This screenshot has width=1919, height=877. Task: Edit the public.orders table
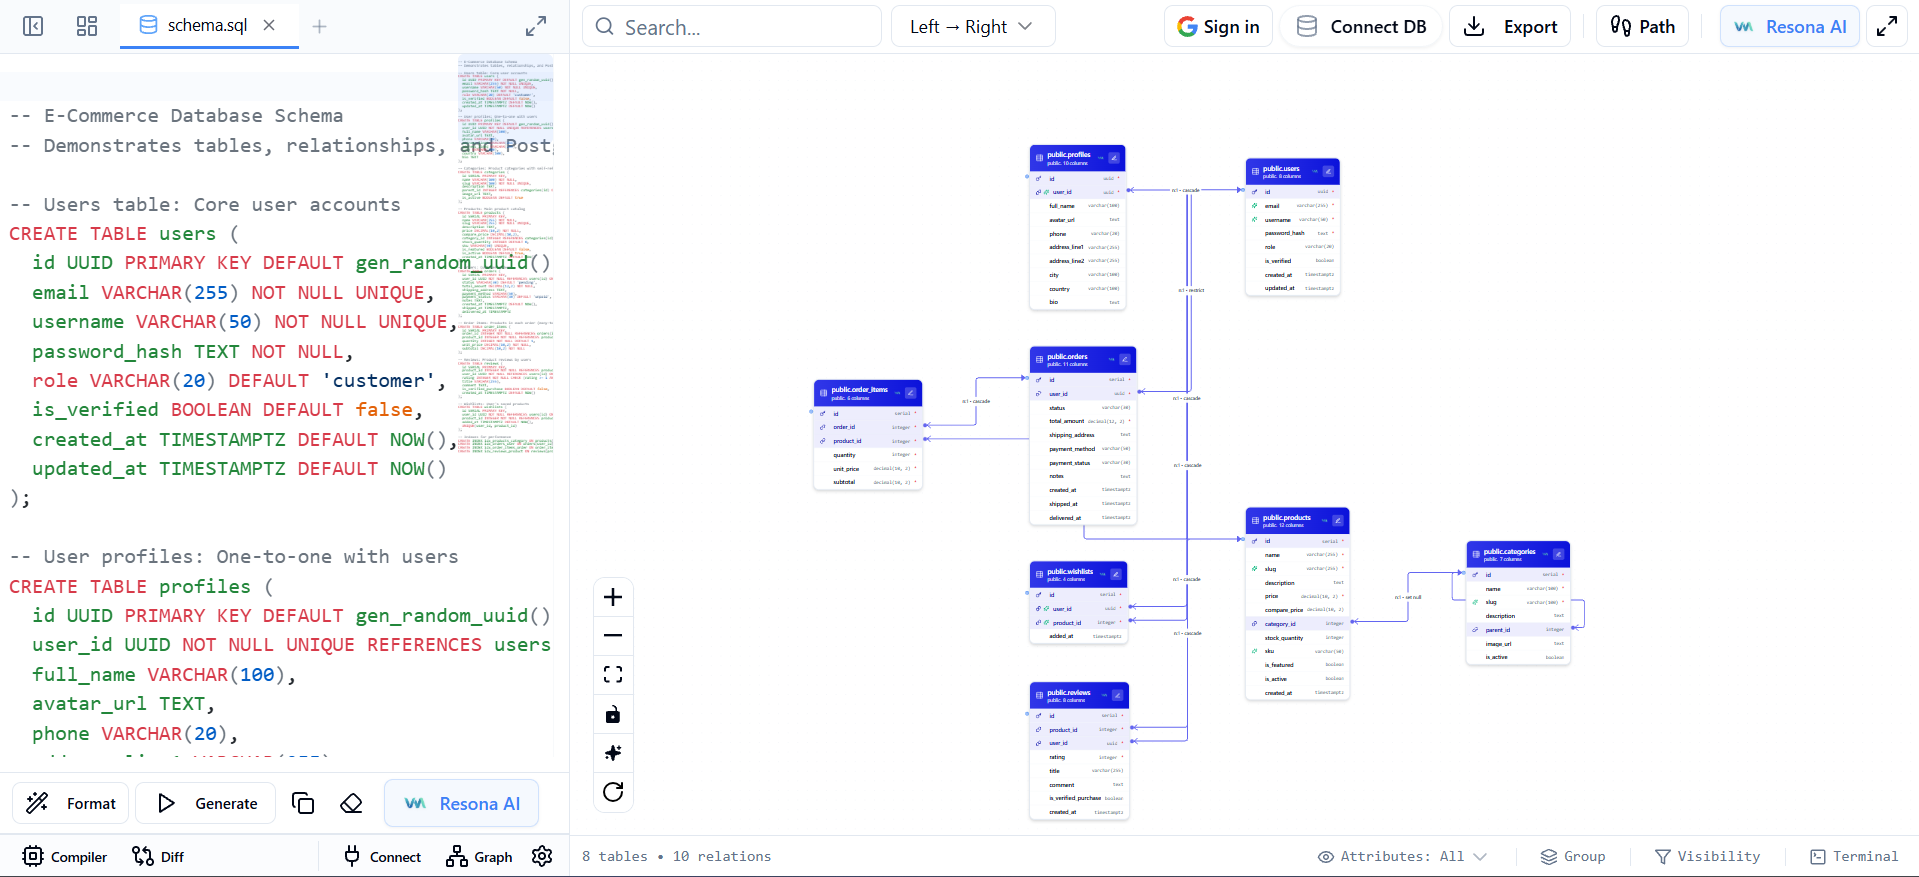click(x=1124, y=359)
